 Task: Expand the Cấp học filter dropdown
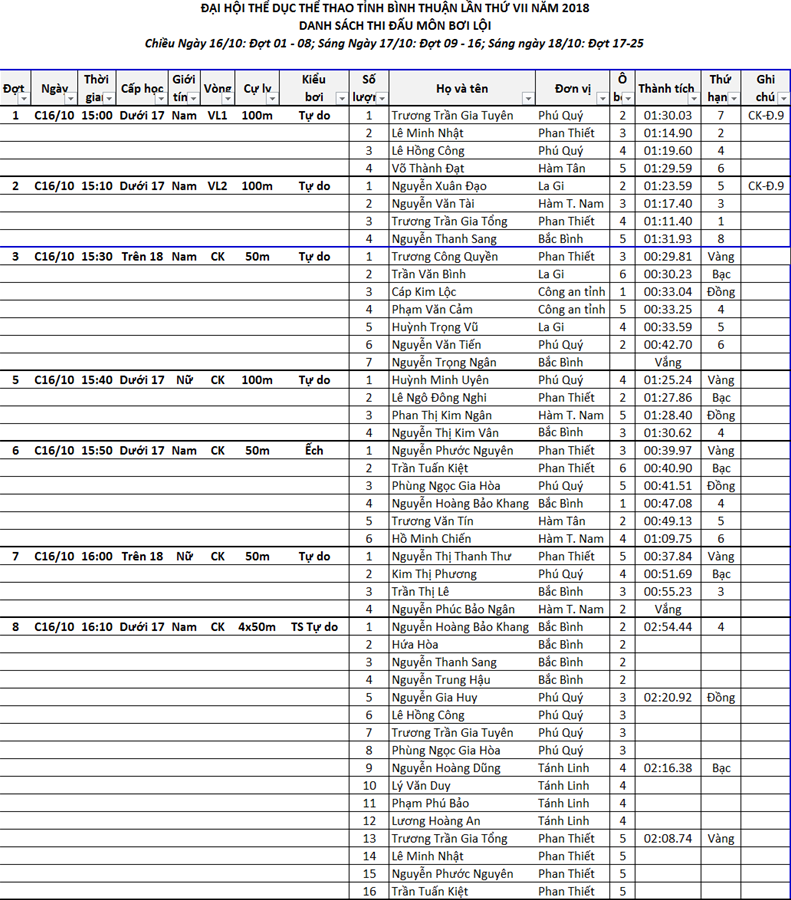pyautogui.click(x=160, y=99)
